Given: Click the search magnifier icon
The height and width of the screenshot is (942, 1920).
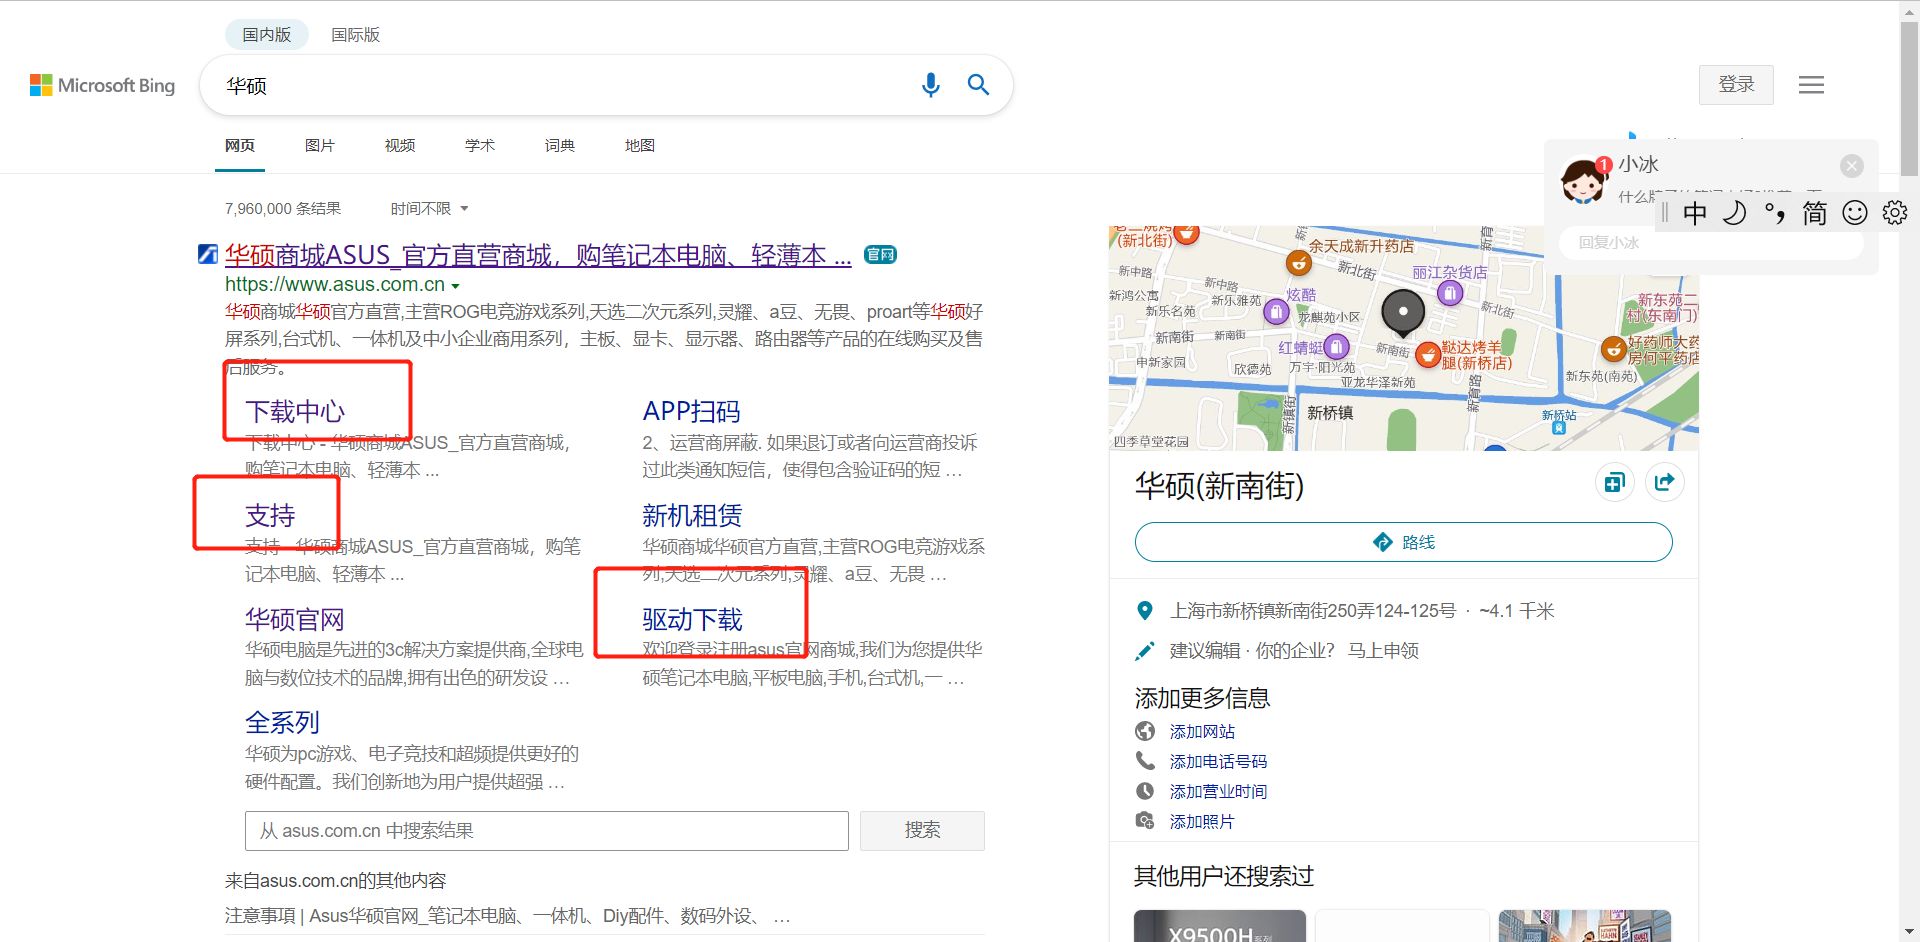Looking at the screenshot, I should pos(978,86).
